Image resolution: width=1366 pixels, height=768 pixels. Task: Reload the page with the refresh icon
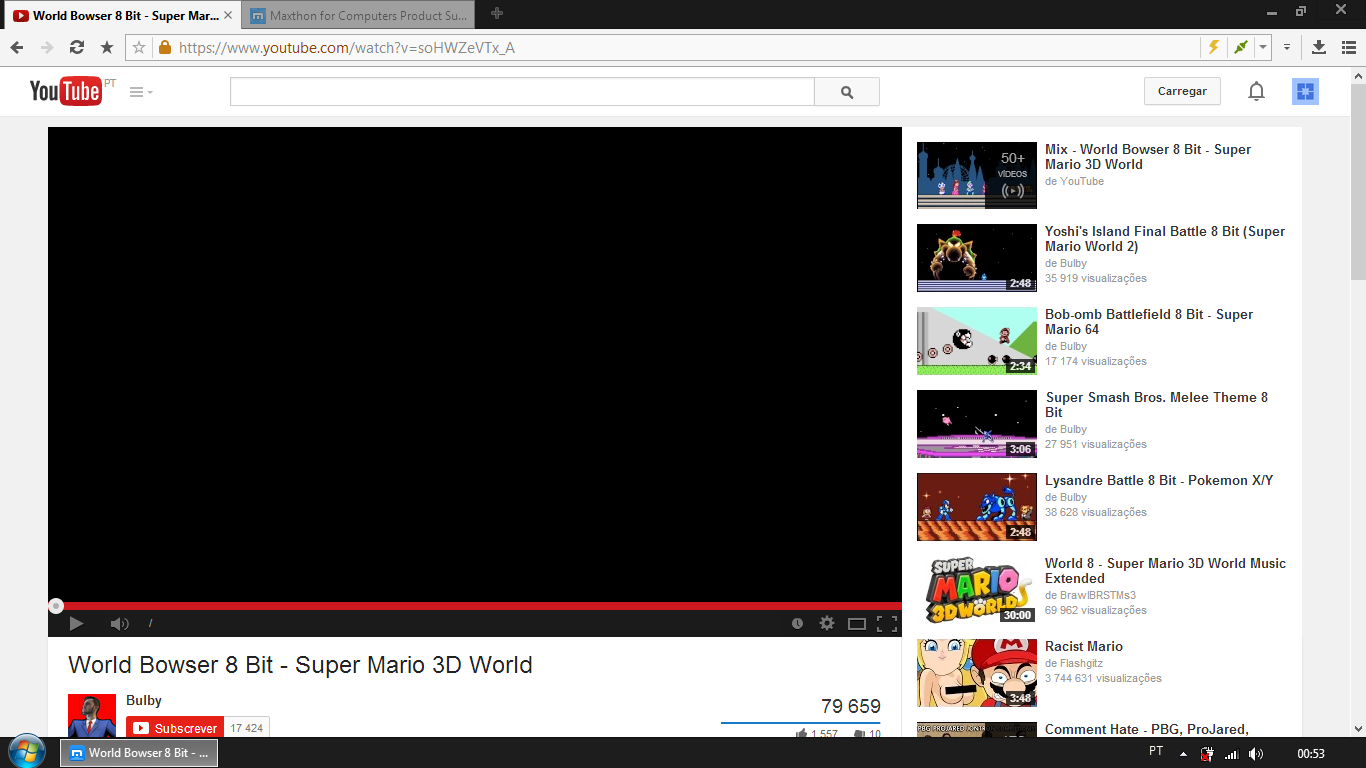click(77, 47)
